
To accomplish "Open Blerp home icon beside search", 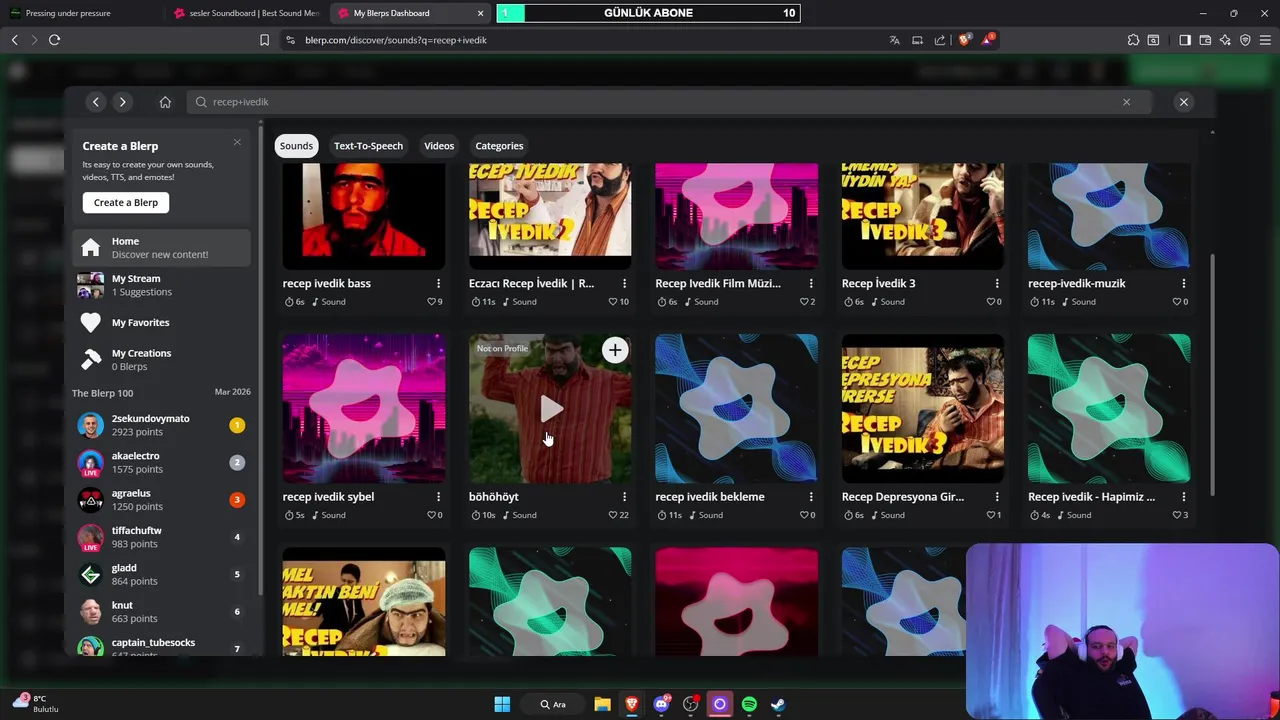I will pyautogui.click(x=165, y=102).
